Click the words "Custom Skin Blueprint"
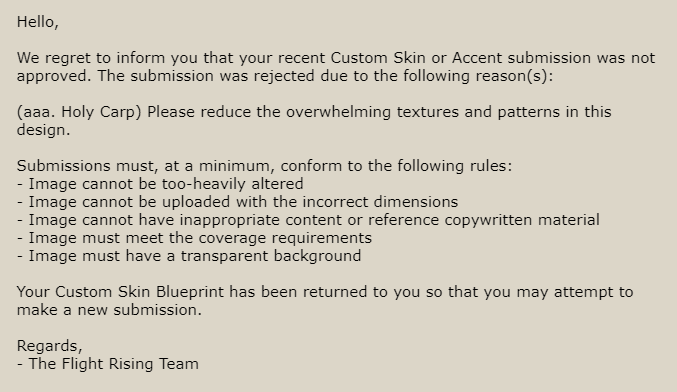 139,292
